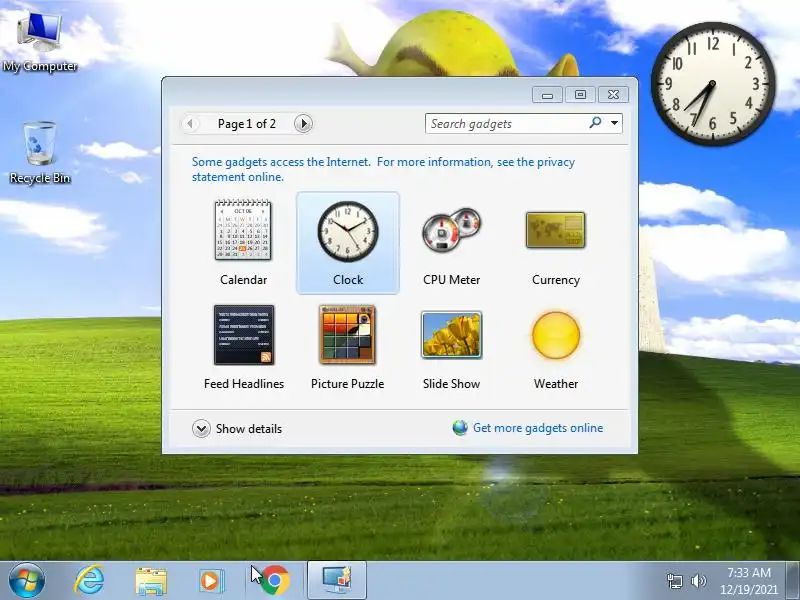This screenshot has height=600, width=800.
Task: Select the Slide Show gadget icon
Action: pyautogui.click(x=452, y=335)
